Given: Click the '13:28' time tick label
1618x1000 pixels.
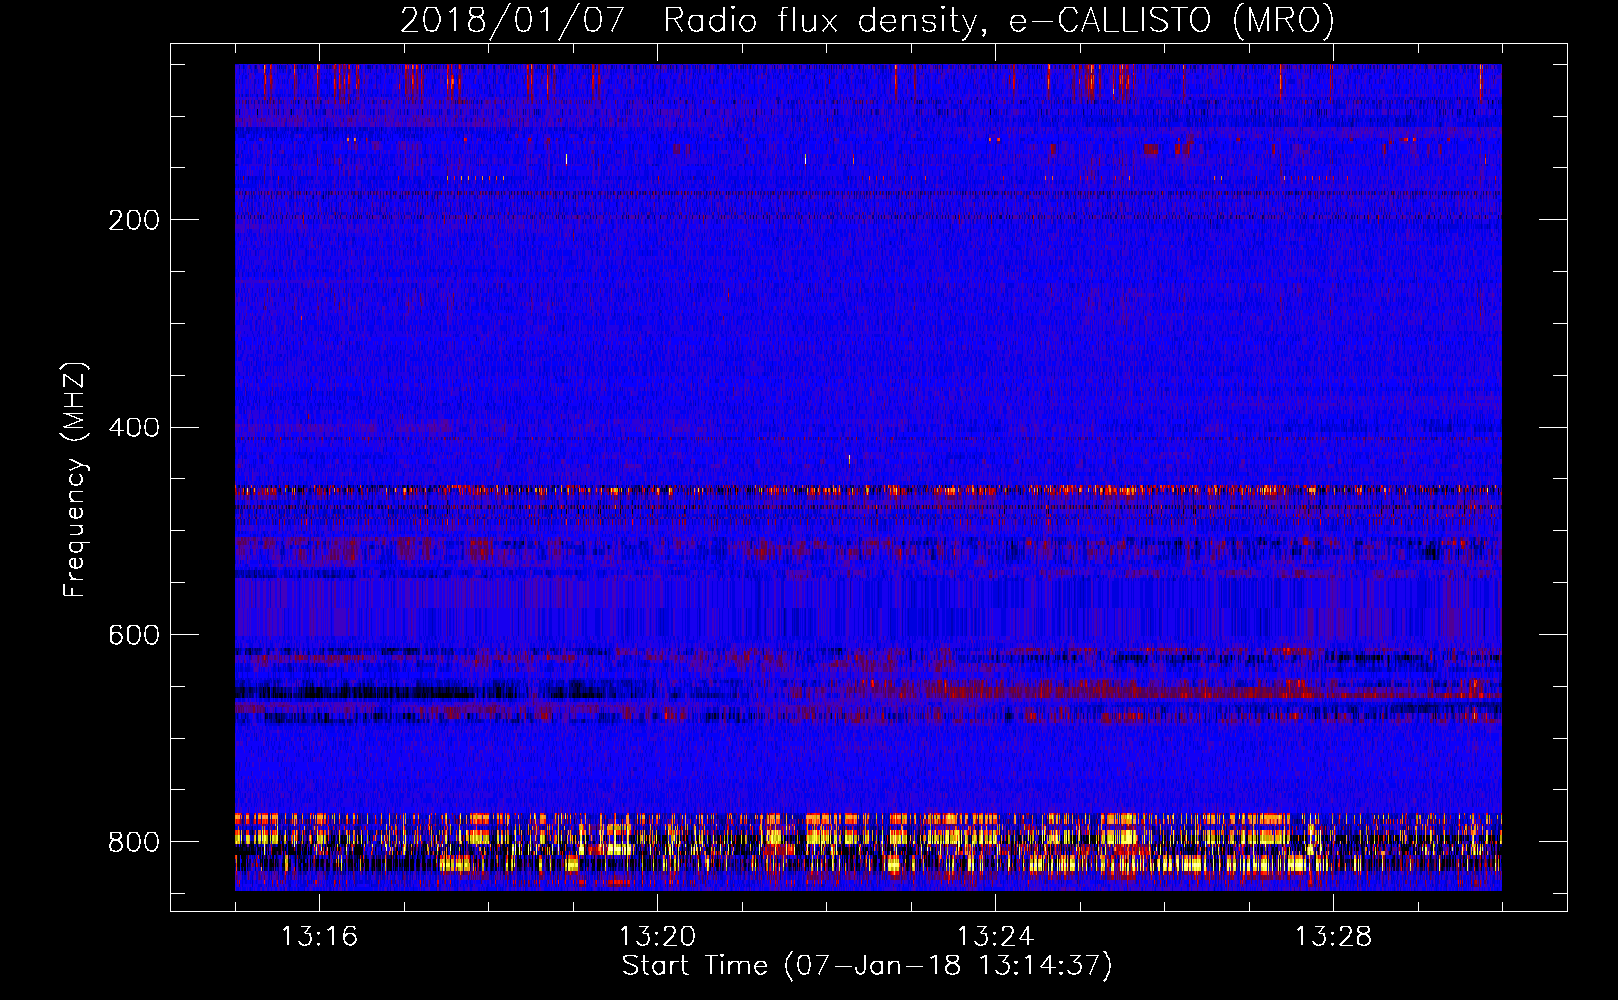Looking at the screenshot, I should [1333, 937].
